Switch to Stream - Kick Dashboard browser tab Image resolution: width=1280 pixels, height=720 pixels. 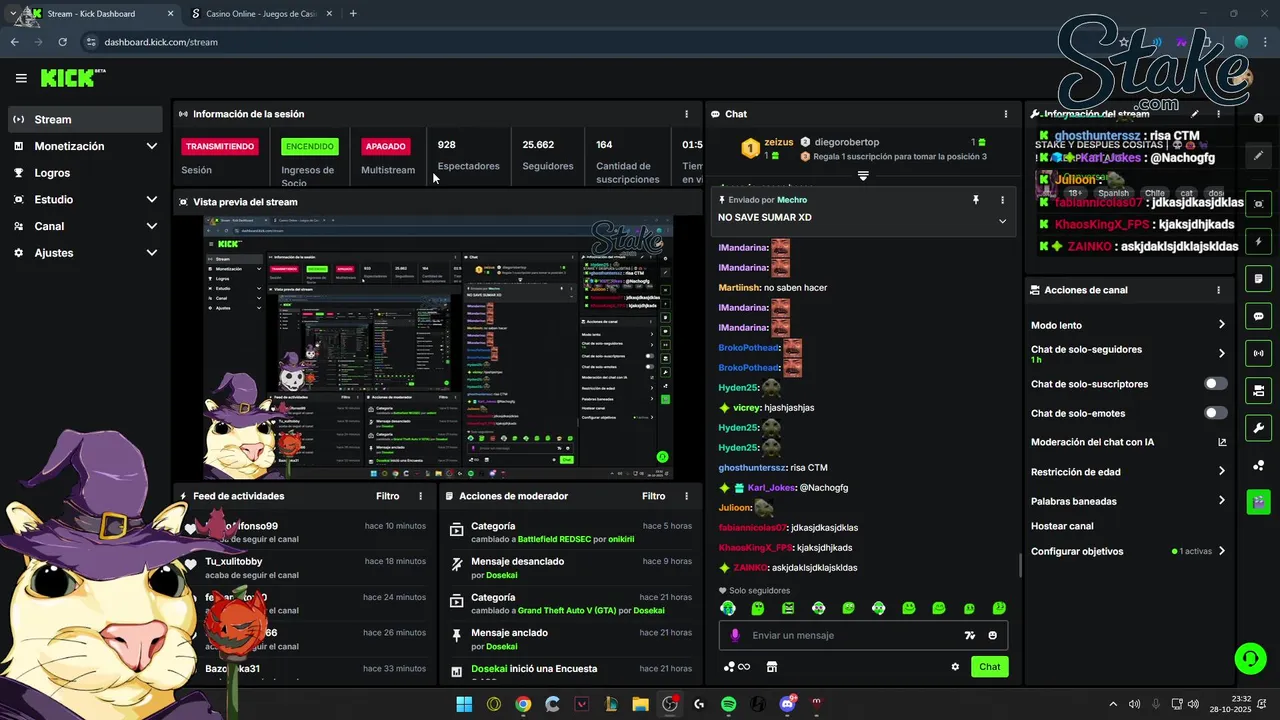click(100, 14)
